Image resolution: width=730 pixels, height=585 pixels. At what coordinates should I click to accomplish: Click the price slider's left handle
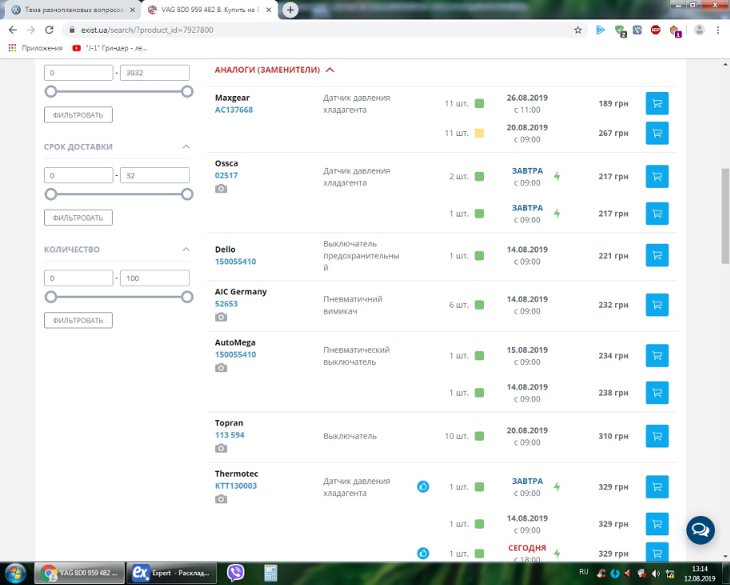click(x=51, y=91)
